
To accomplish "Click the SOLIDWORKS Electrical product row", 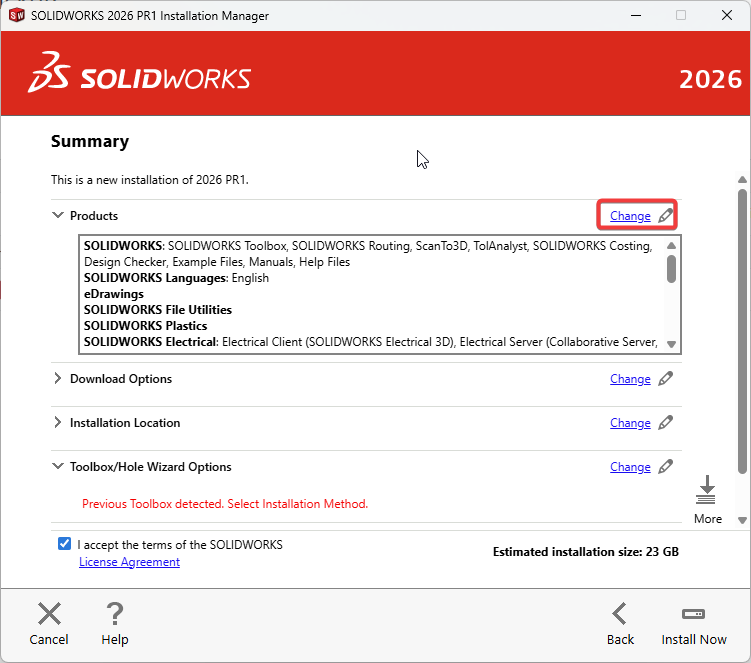I will 370,342.
